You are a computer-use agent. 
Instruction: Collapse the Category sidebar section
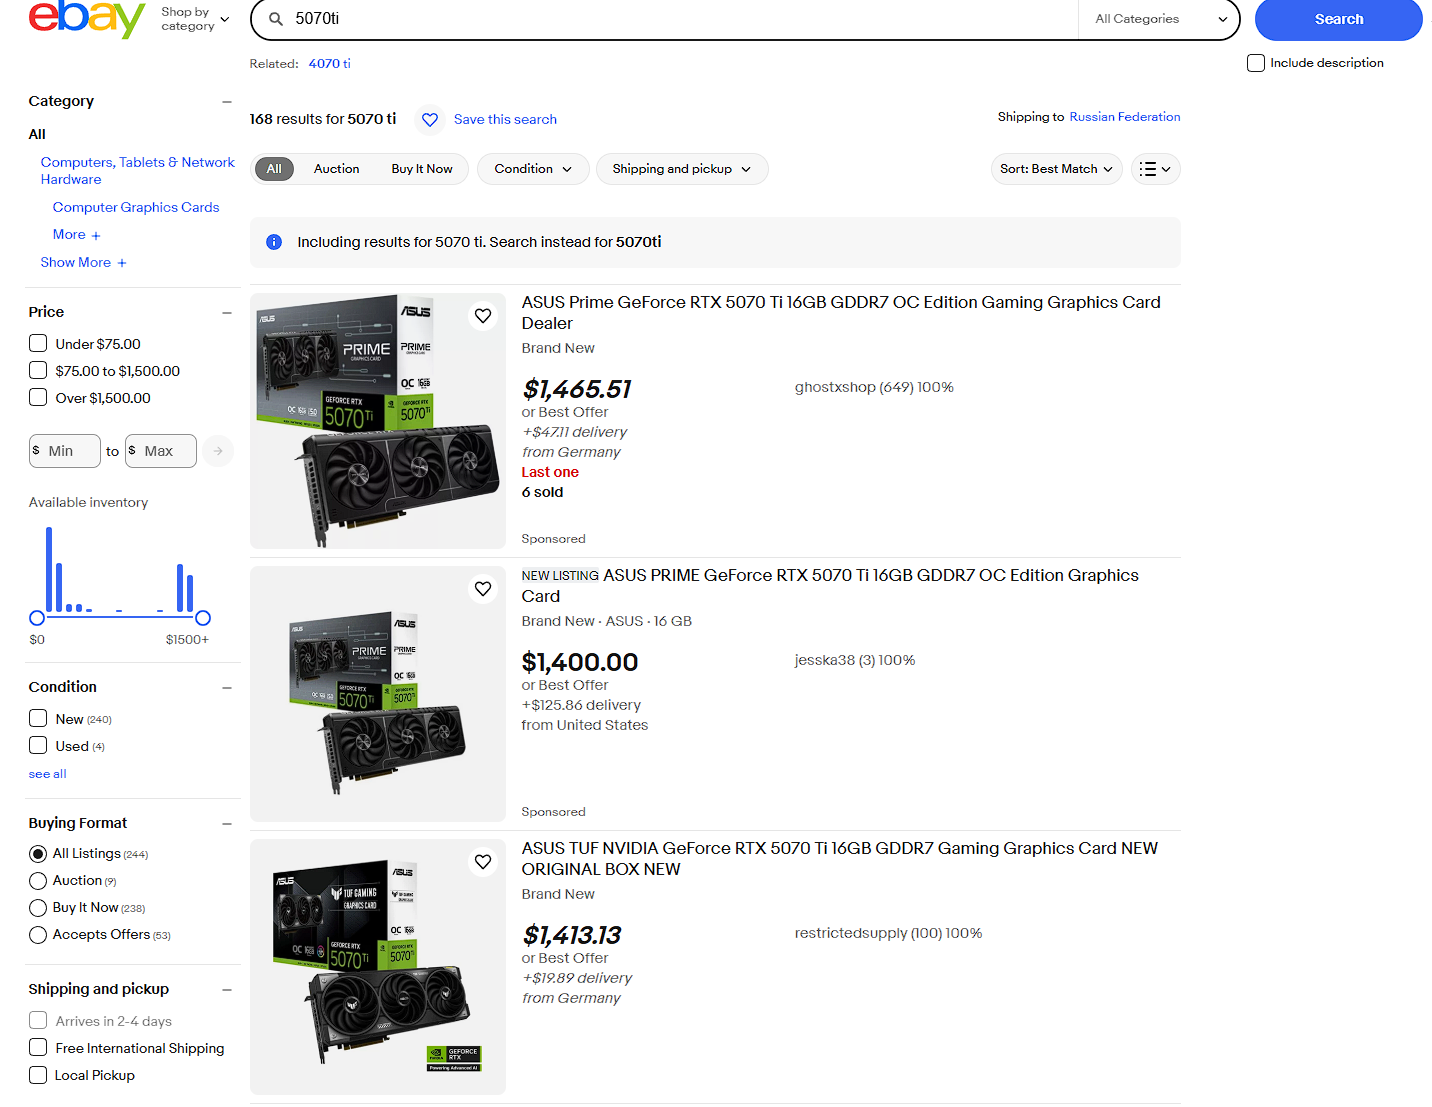(x=227, y=102)
